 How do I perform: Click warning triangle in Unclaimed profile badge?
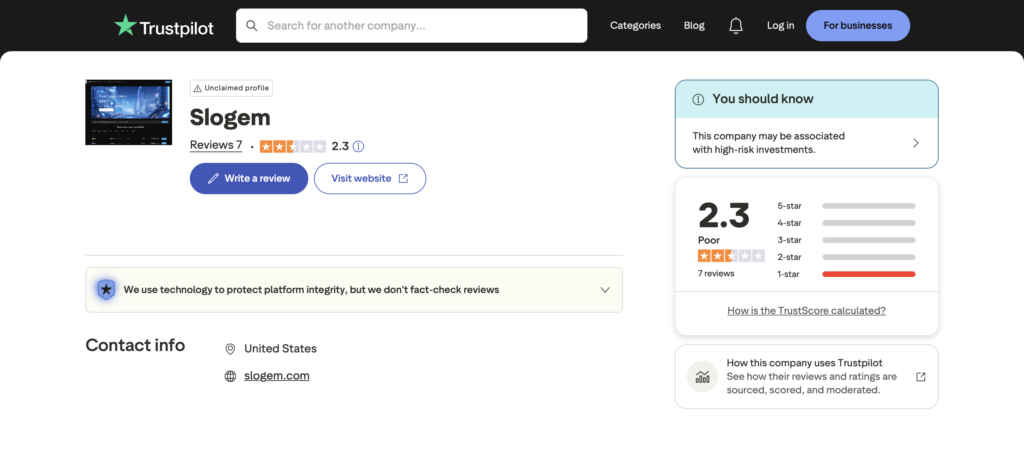197,88
